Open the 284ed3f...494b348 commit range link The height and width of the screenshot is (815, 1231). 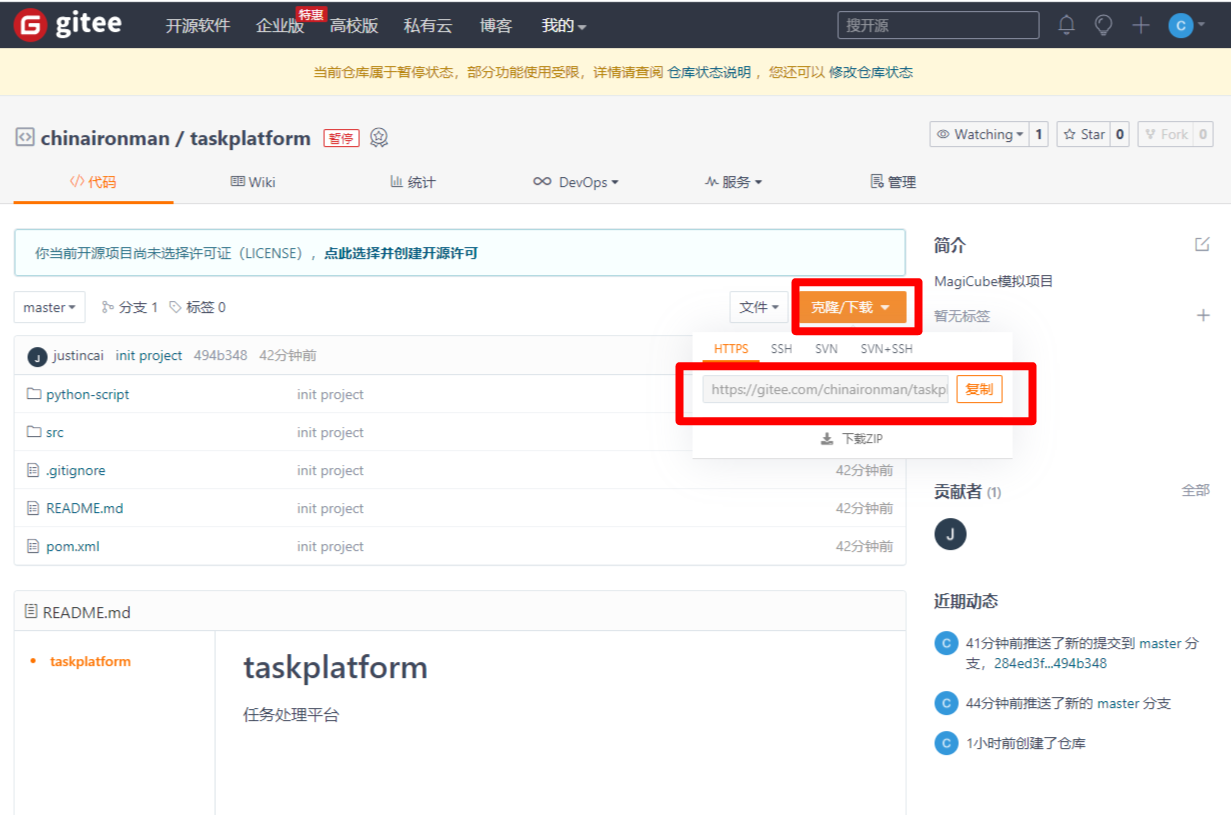(x=1050, y=663)
